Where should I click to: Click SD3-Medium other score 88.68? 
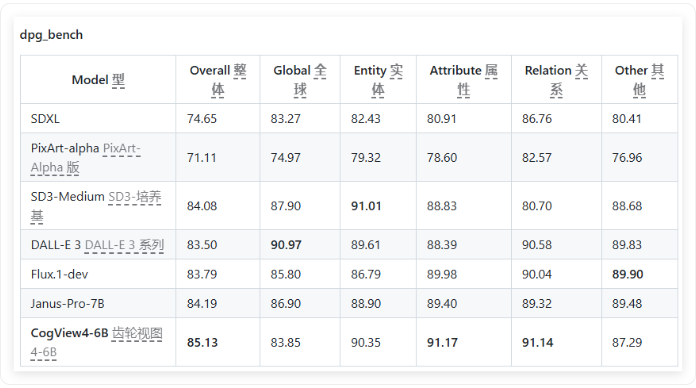tap(627, 206)
